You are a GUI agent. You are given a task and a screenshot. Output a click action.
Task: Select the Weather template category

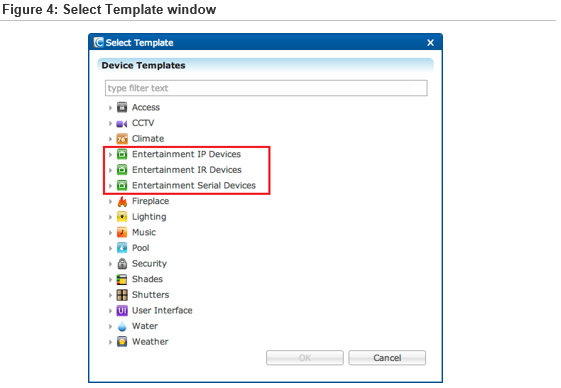[x=150, y=341]
